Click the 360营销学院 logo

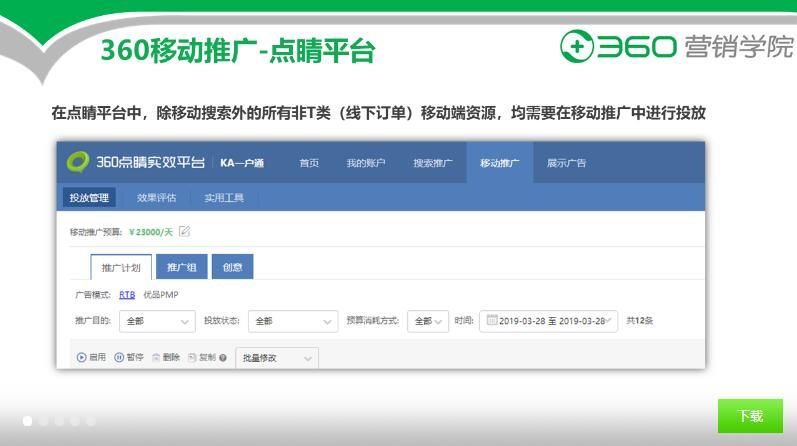pos(676,47)
